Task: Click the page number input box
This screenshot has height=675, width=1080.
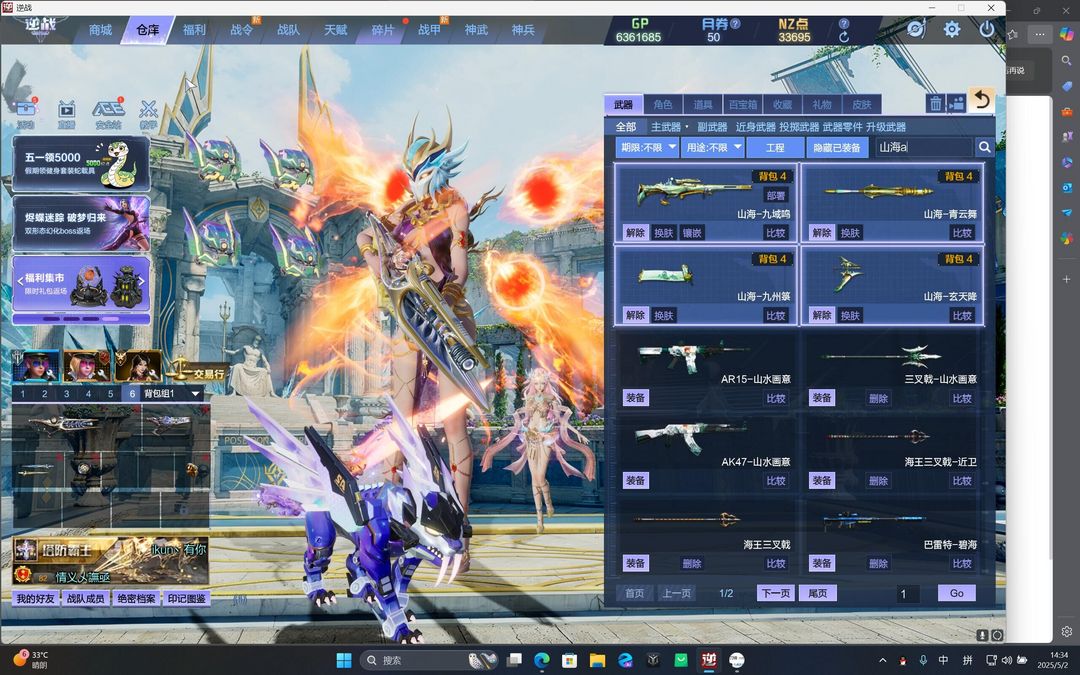Action: [908, 594]
